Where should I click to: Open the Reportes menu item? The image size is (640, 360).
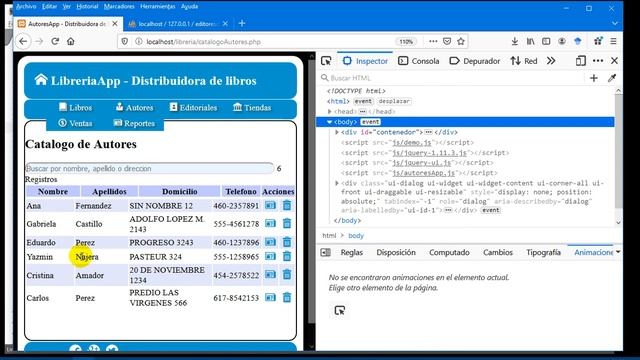pos(134,123)
